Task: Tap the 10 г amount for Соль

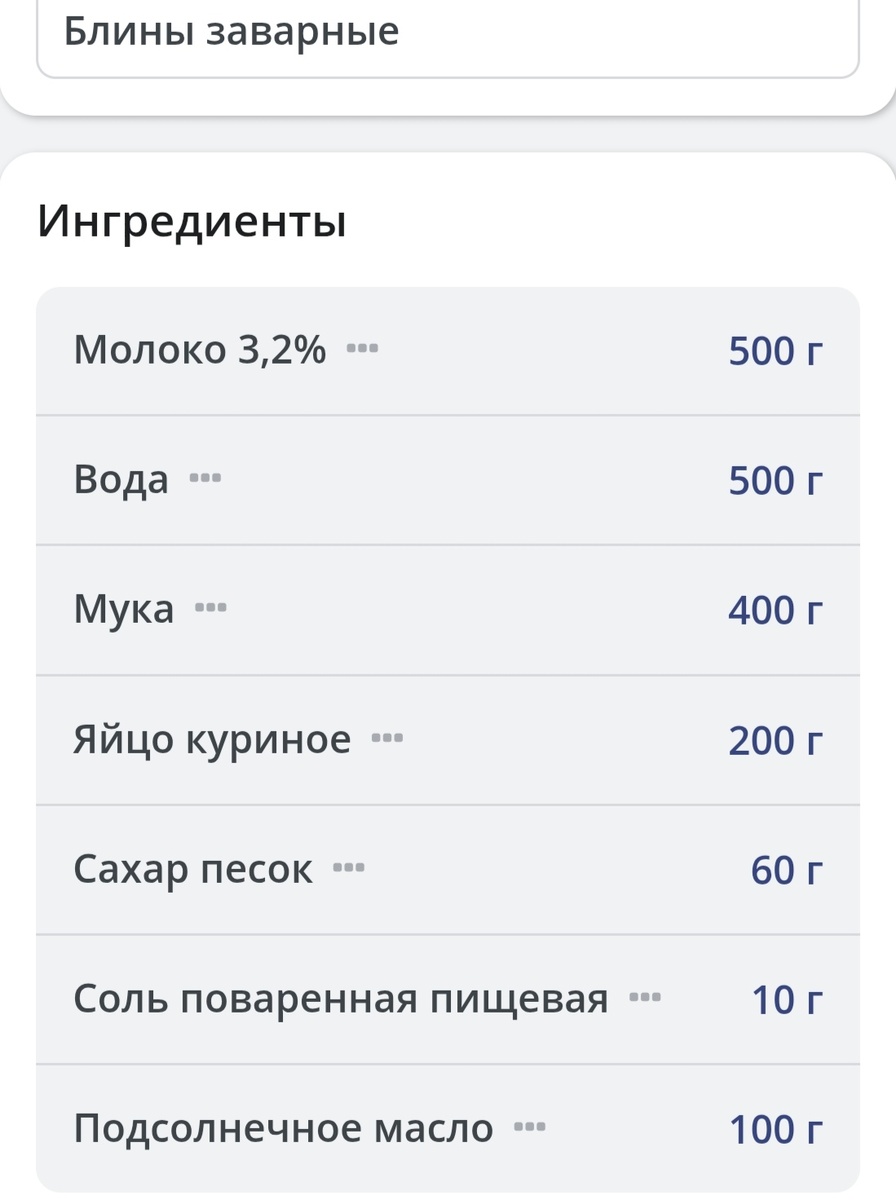Action: (x=787, y=999)
